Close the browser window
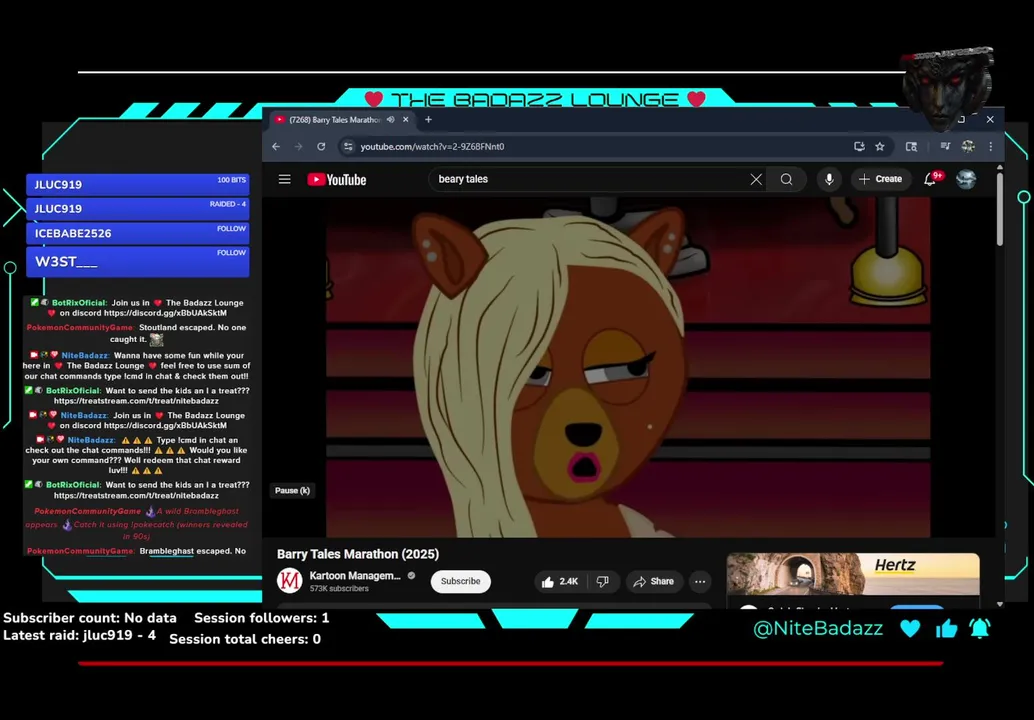The image size is (1034, 720). click(990, 119)
